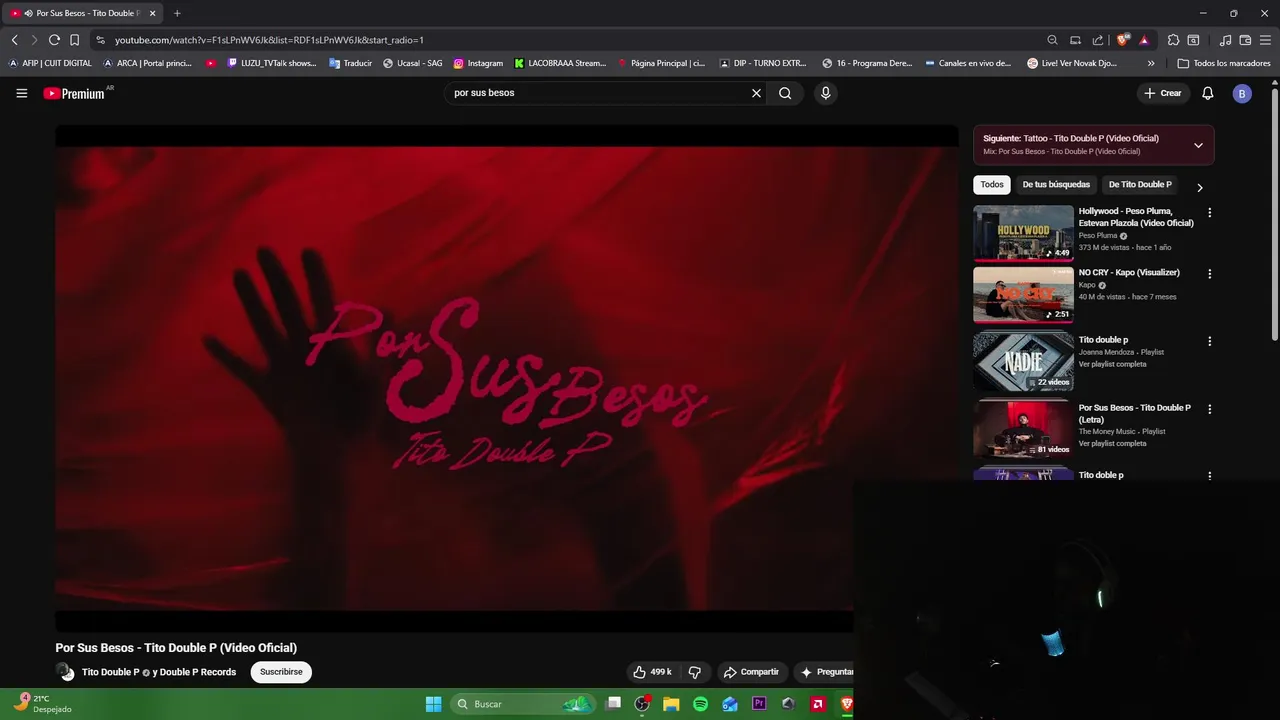Image resolution: width=1280 pixels, height=720 pixels.
Task: View full playlist by Joanna Mendoza
Action: tap(1112, 364)
